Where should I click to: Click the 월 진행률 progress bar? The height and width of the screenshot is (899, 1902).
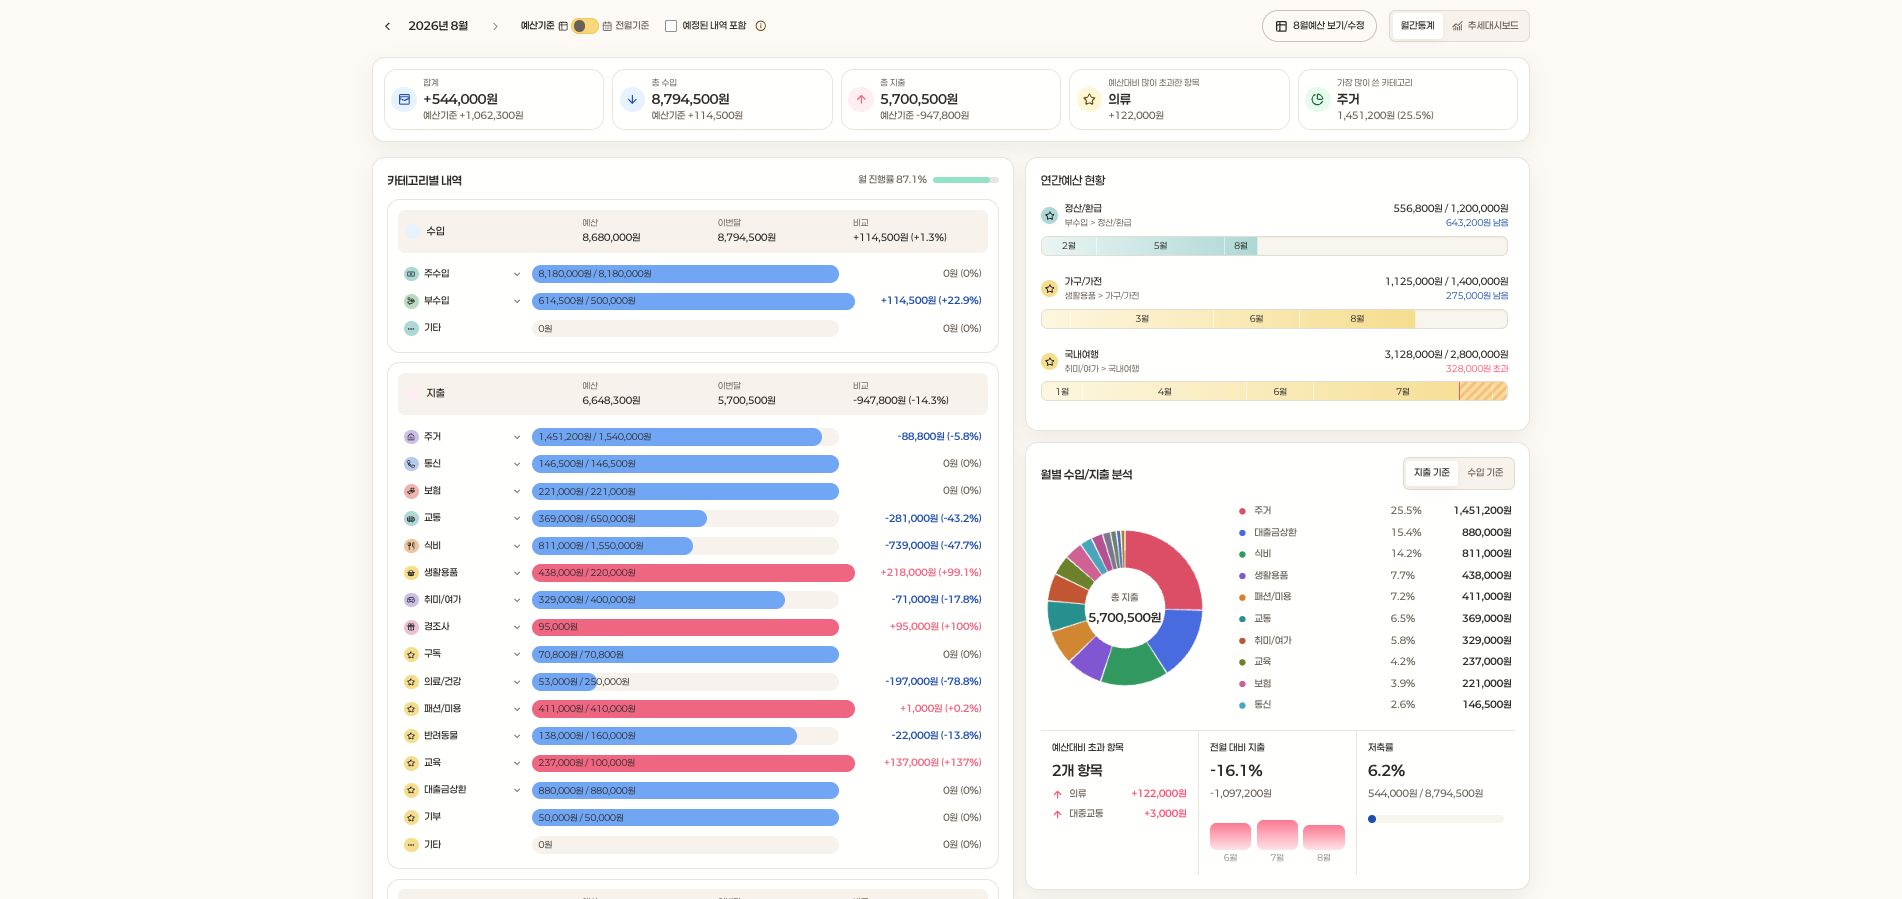tap(965, 180)
